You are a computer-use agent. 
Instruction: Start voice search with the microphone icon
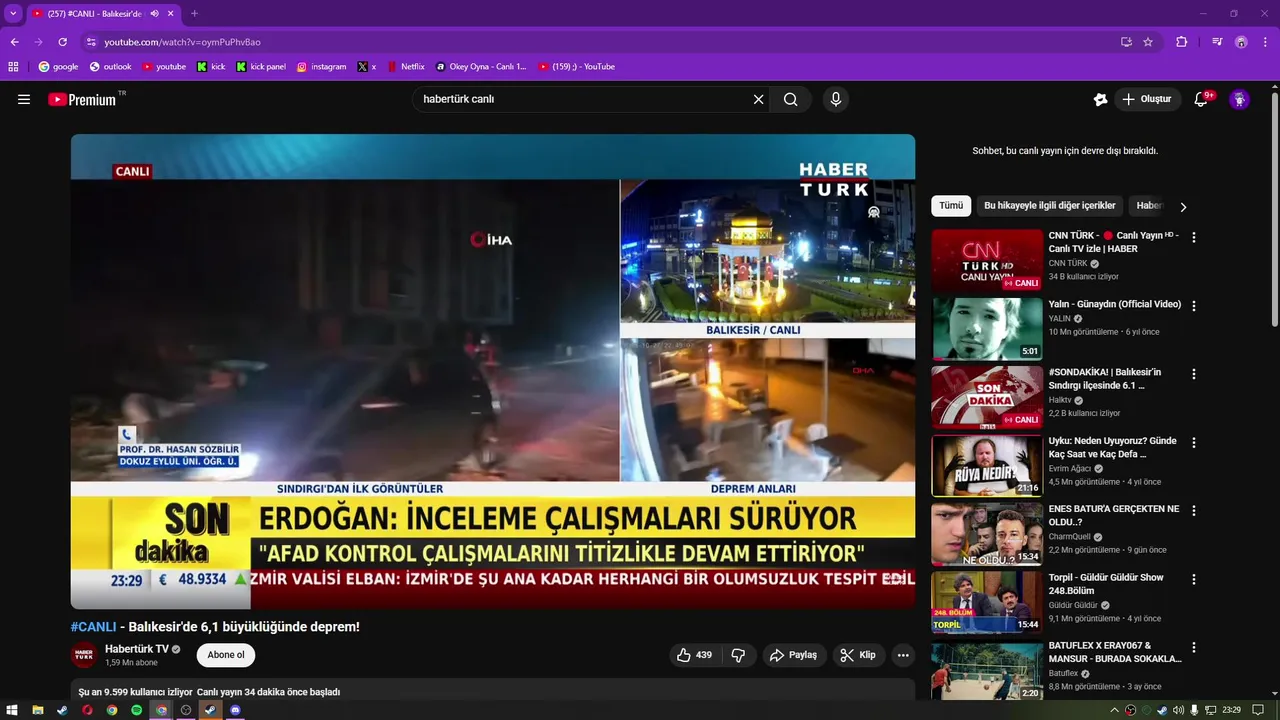pyautogui.click(x=836, y=99)
